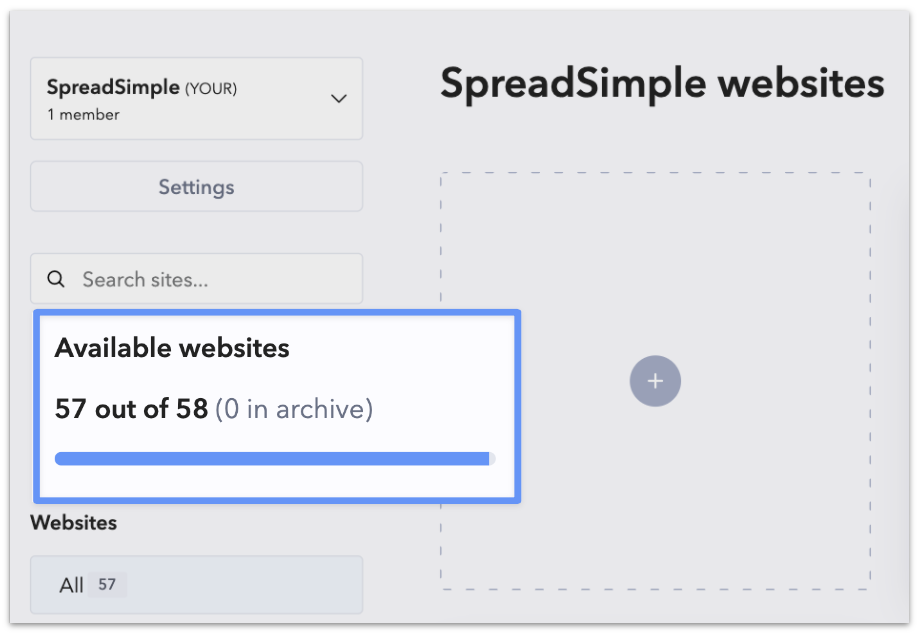Click the unfilled end of progress bar
920x633 pixels.
(493, 459)
